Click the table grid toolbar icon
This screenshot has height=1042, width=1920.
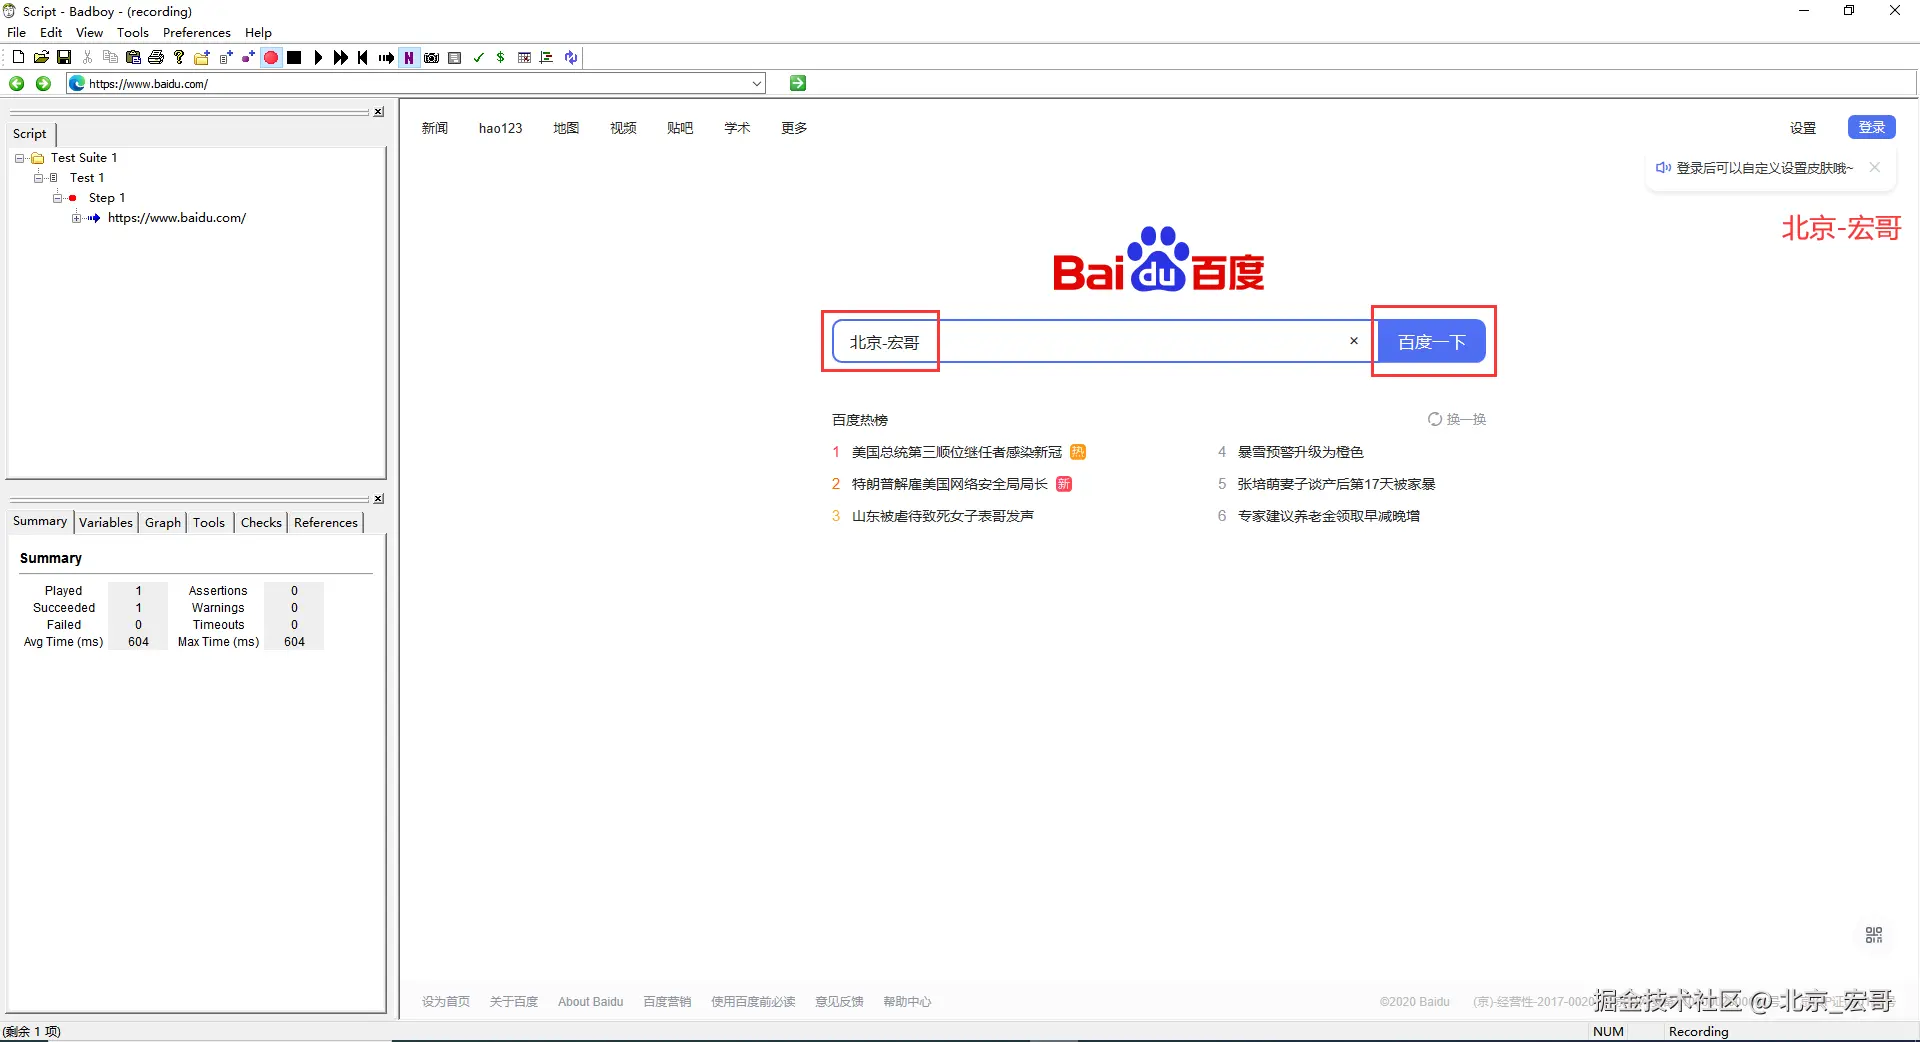click(x=524, y=57)
